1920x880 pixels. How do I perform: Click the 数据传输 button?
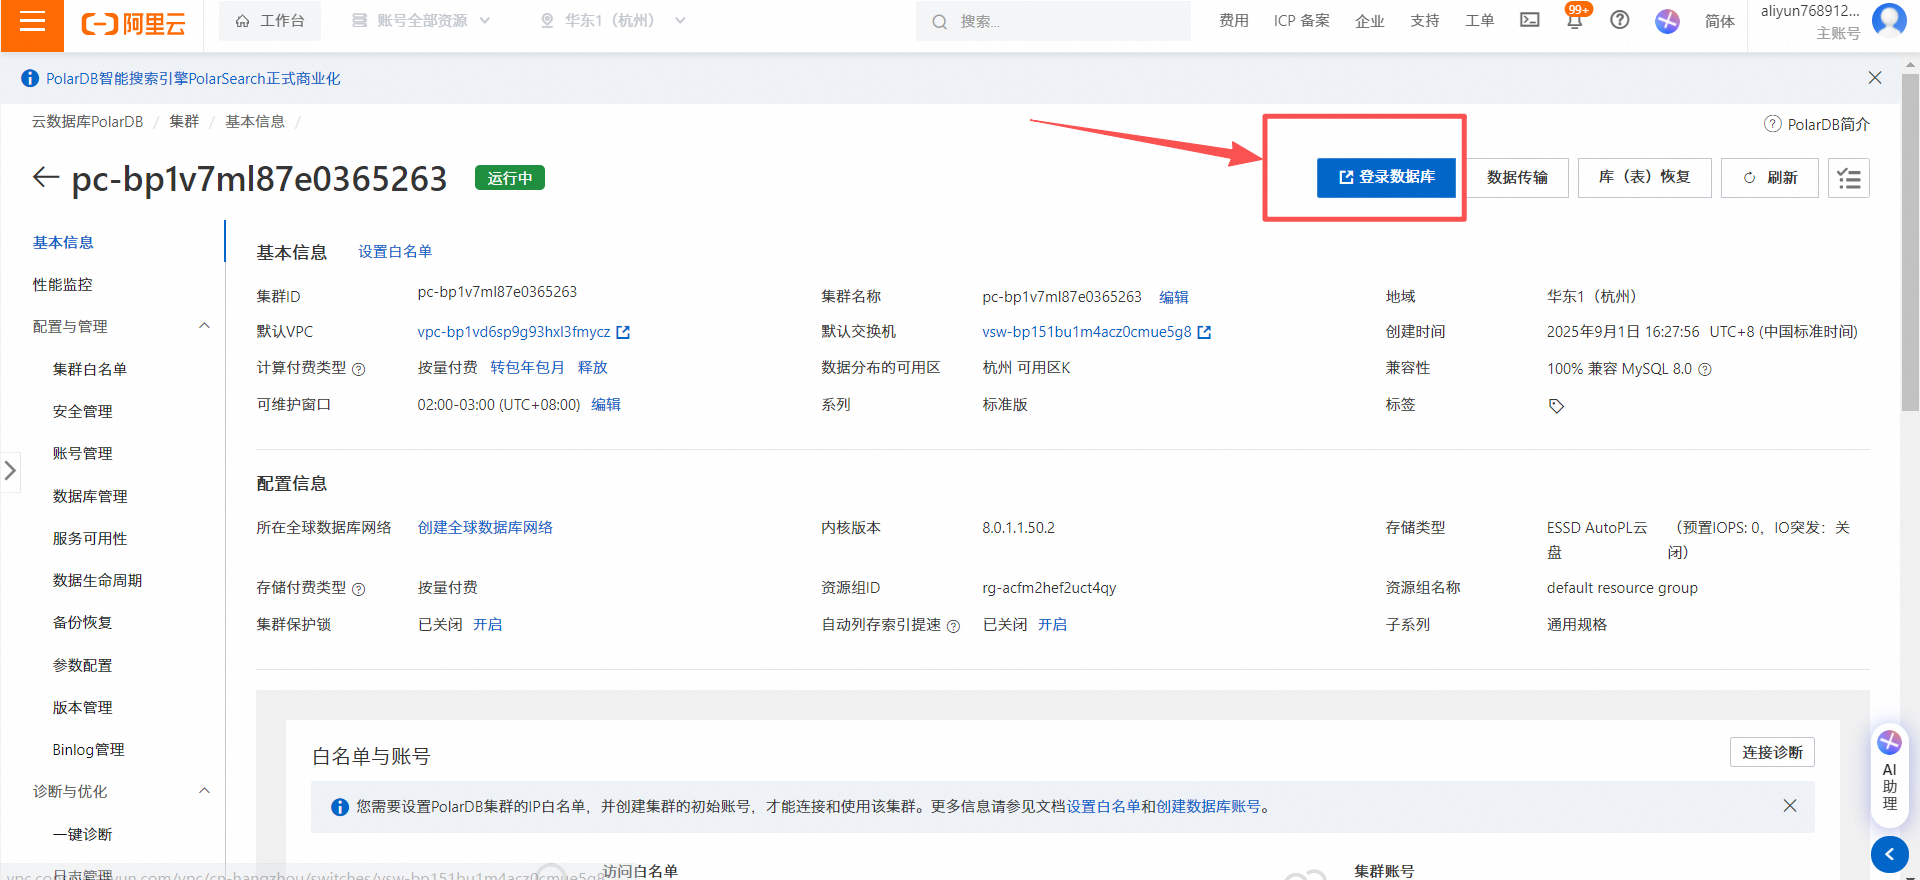(x=1517, y=178)
